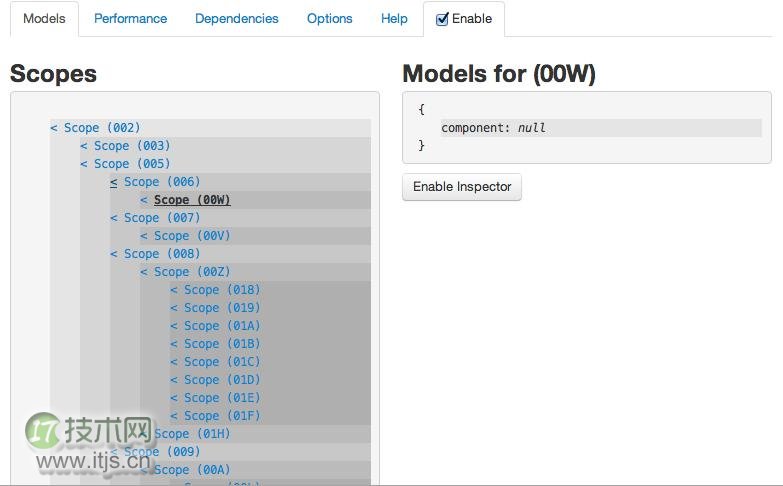Select Scope (006) in the tree

[x=162, y=182]
